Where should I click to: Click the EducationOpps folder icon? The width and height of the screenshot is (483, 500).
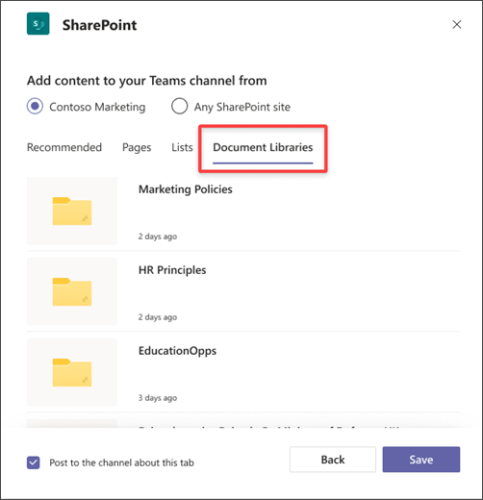[72, 373]
